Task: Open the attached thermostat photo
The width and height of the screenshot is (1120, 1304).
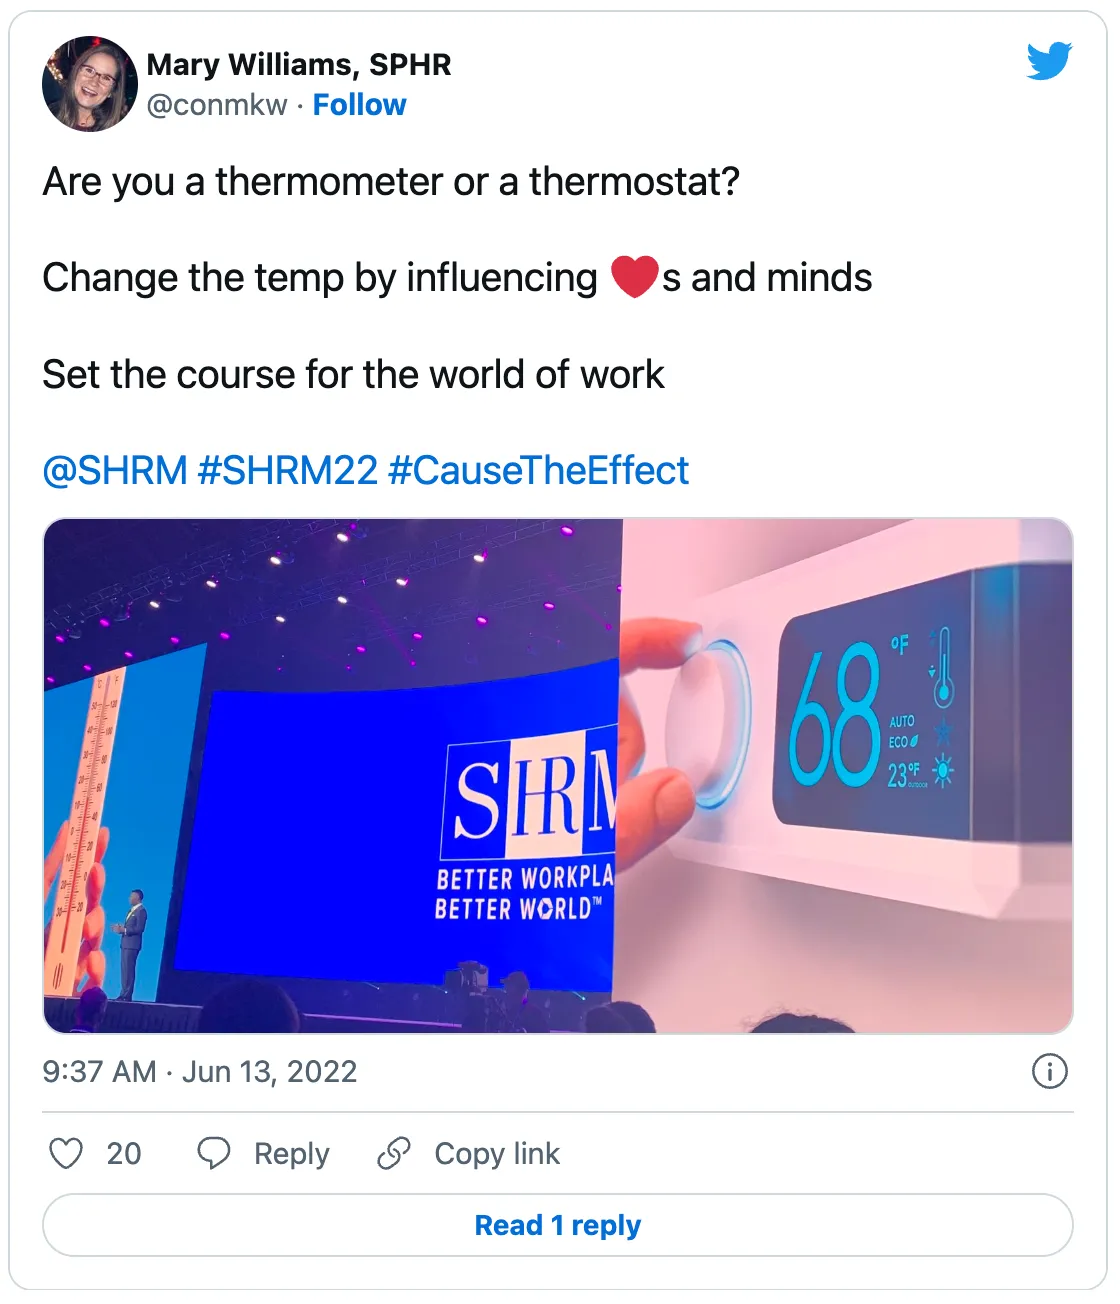Action: (x=557, y=775)
